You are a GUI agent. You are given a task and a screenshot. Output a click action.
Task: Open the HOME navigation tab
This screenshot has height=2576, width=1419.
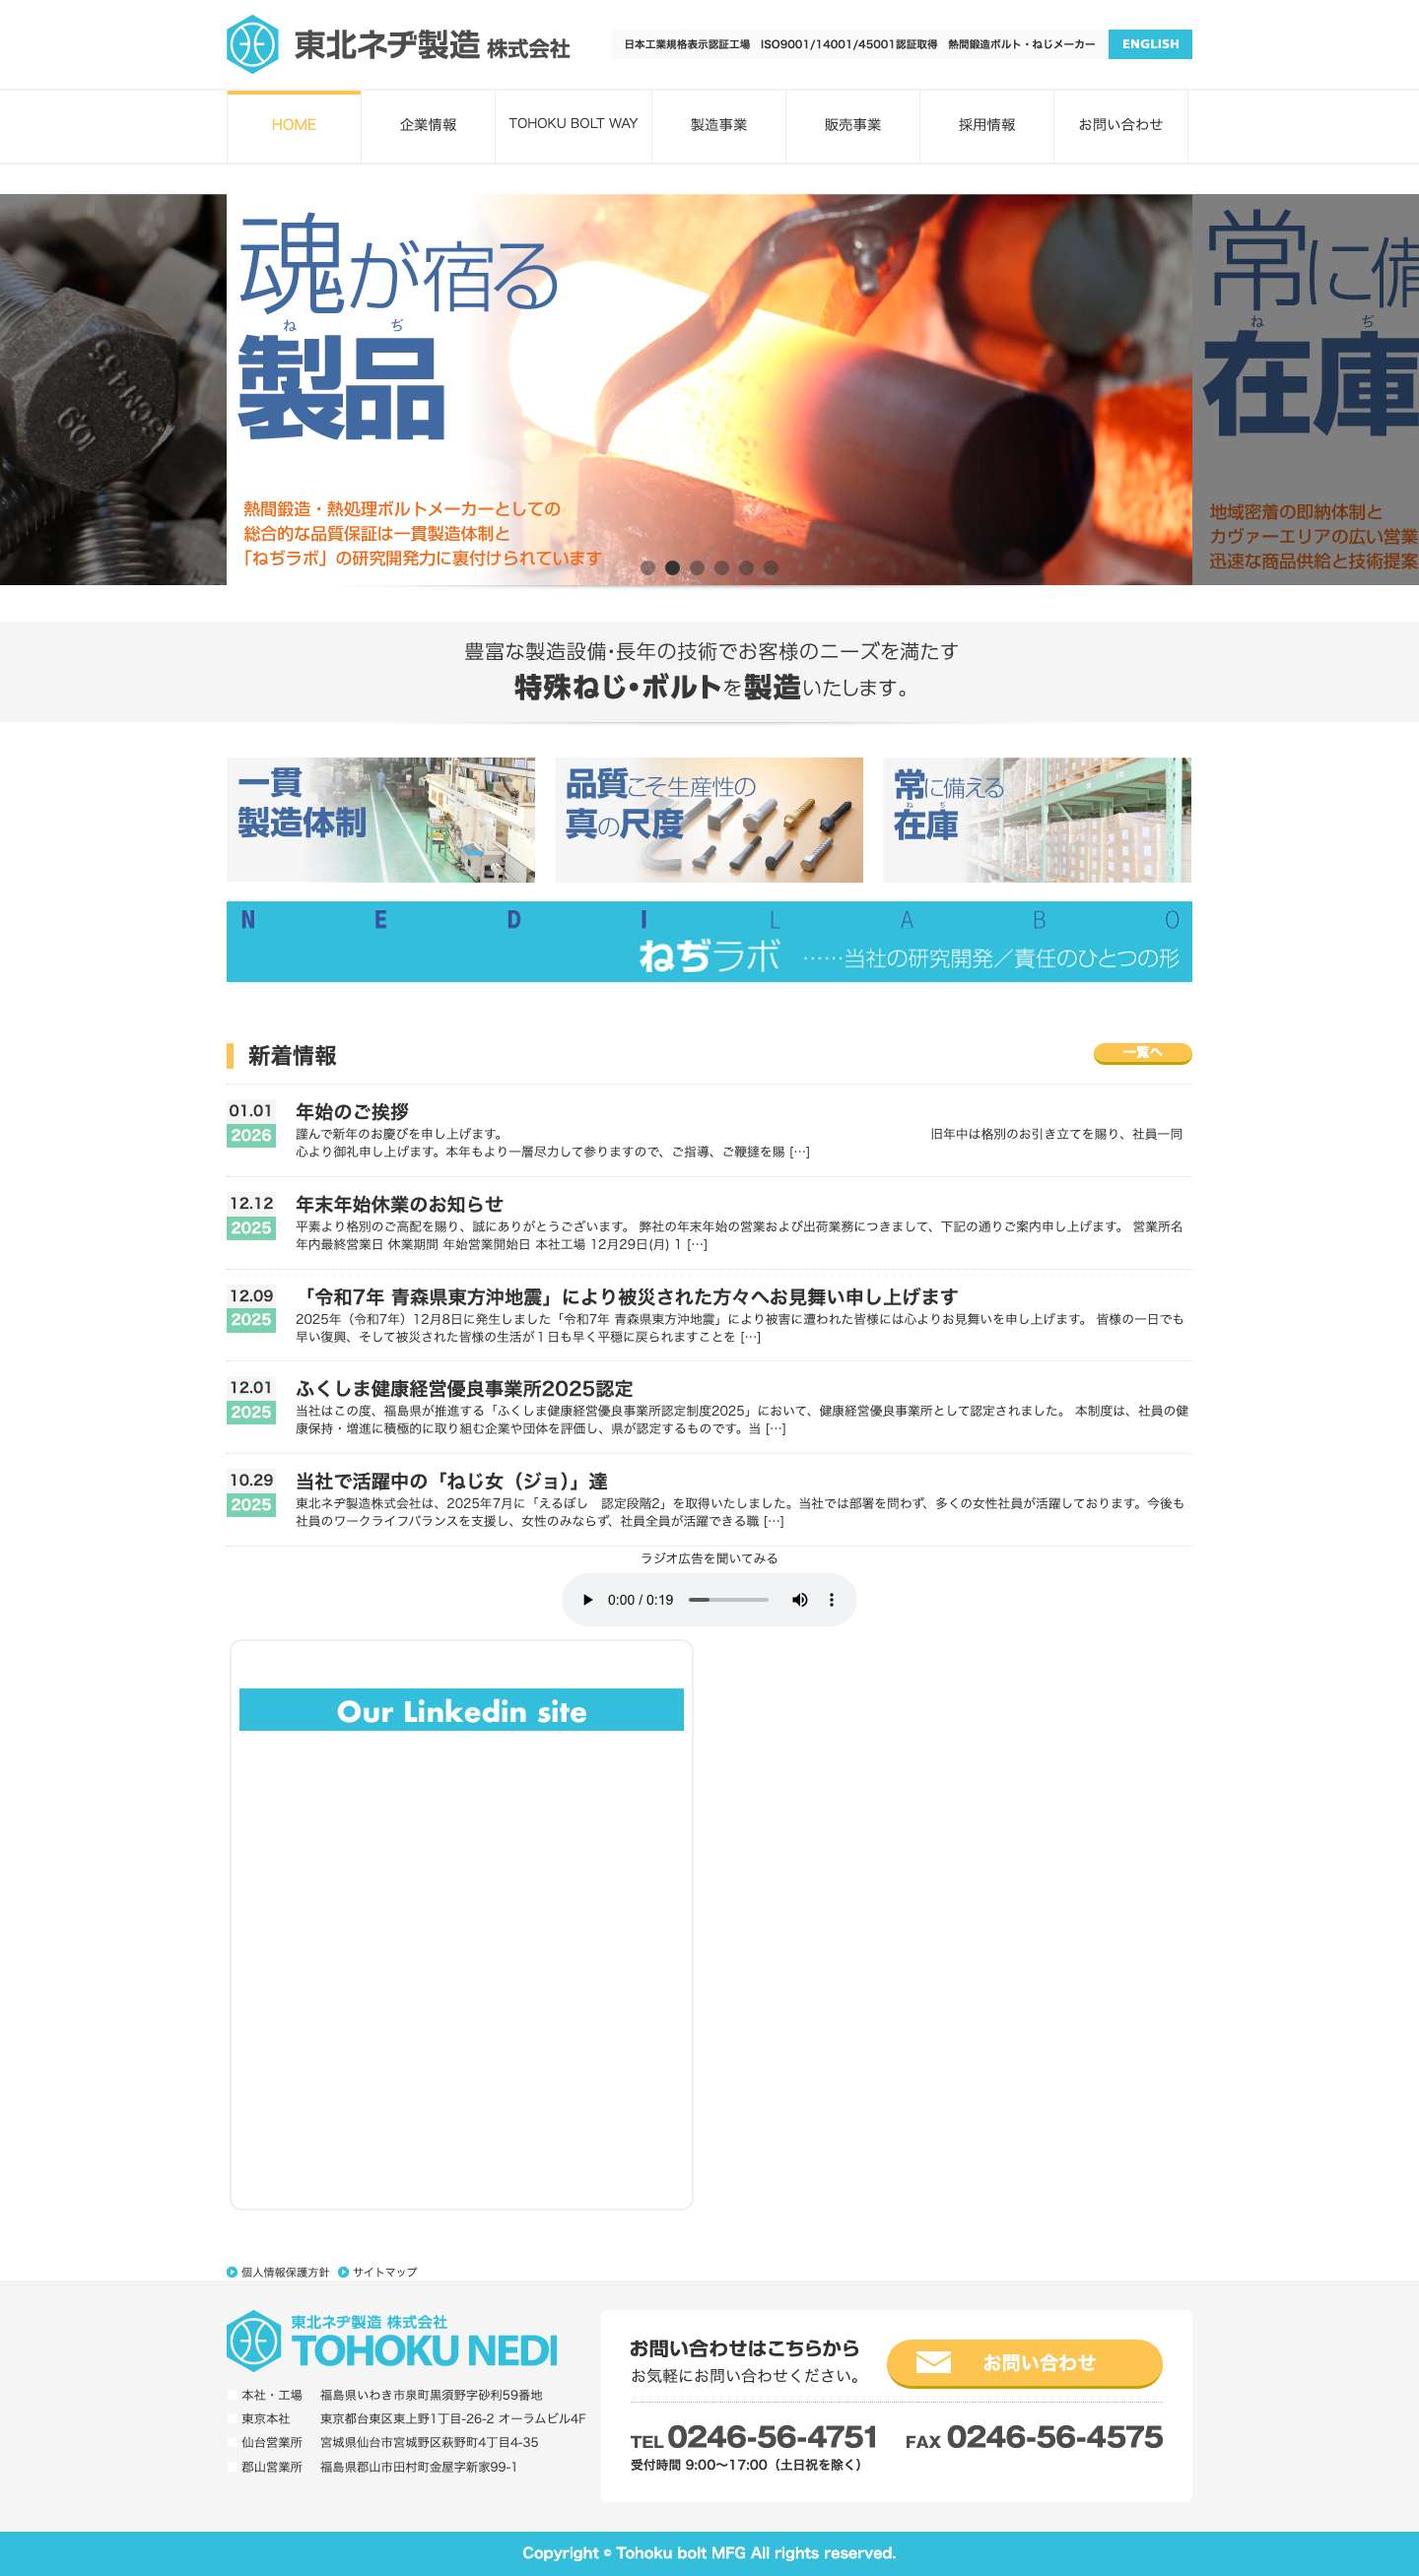coord(294,125)
